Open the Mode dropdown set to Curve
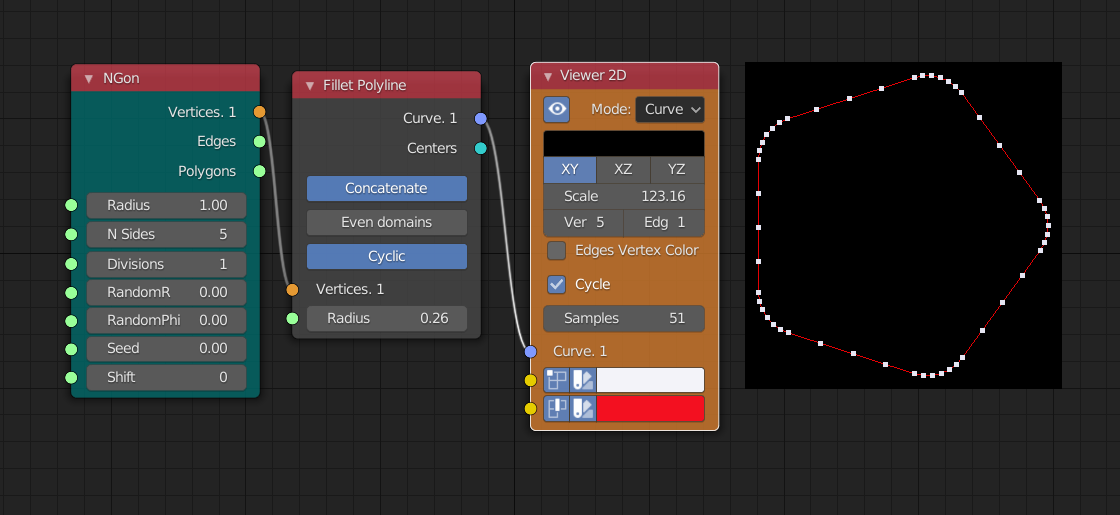The width and height of the screenshot is (1120, 515). tap(670, 109)
